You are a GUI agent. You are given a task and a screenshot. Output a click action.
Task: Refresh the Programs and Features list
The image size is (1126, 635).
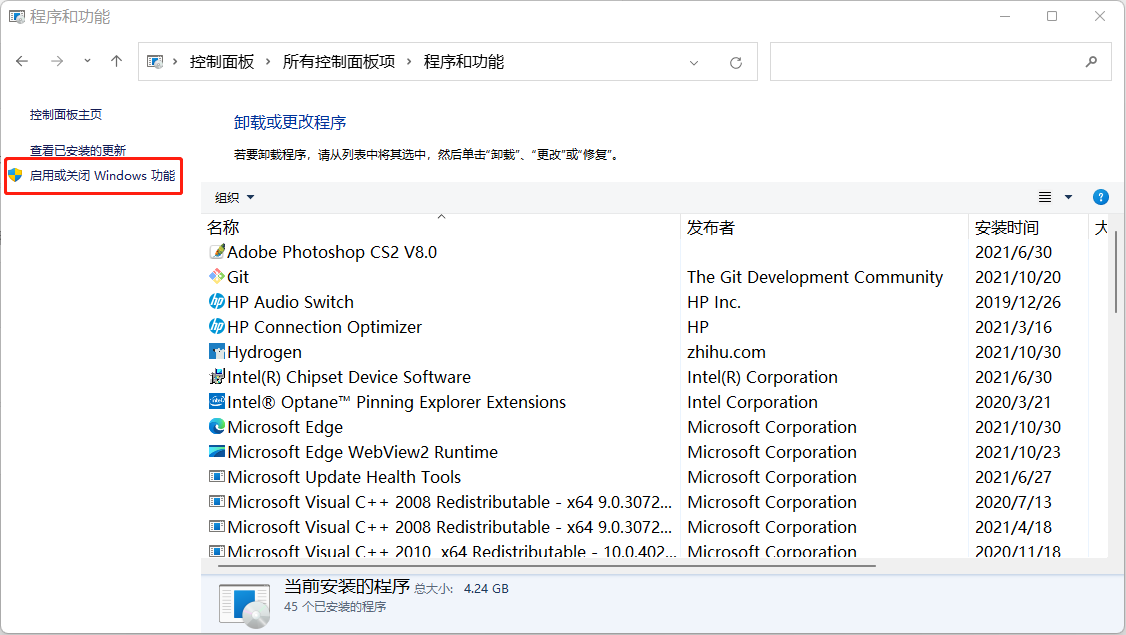click(736, 62)
